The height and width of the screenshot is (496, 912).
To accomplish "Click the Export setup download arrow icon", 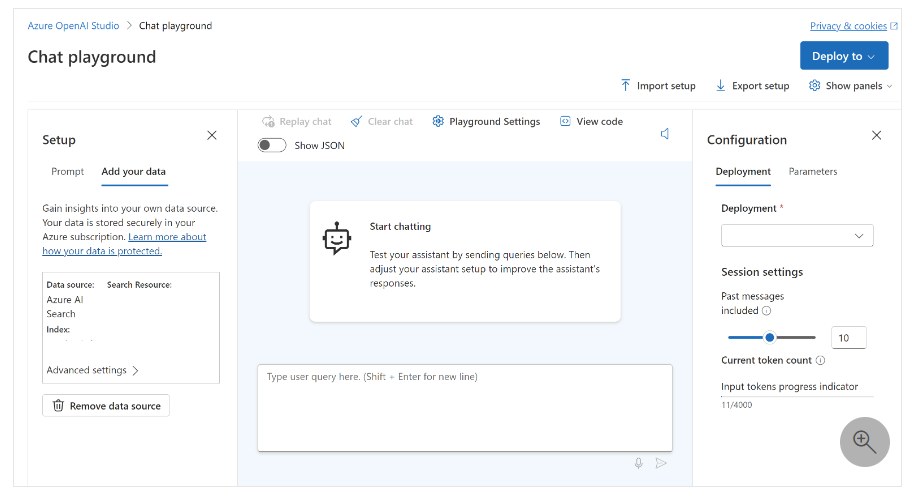I will [721, 85].
